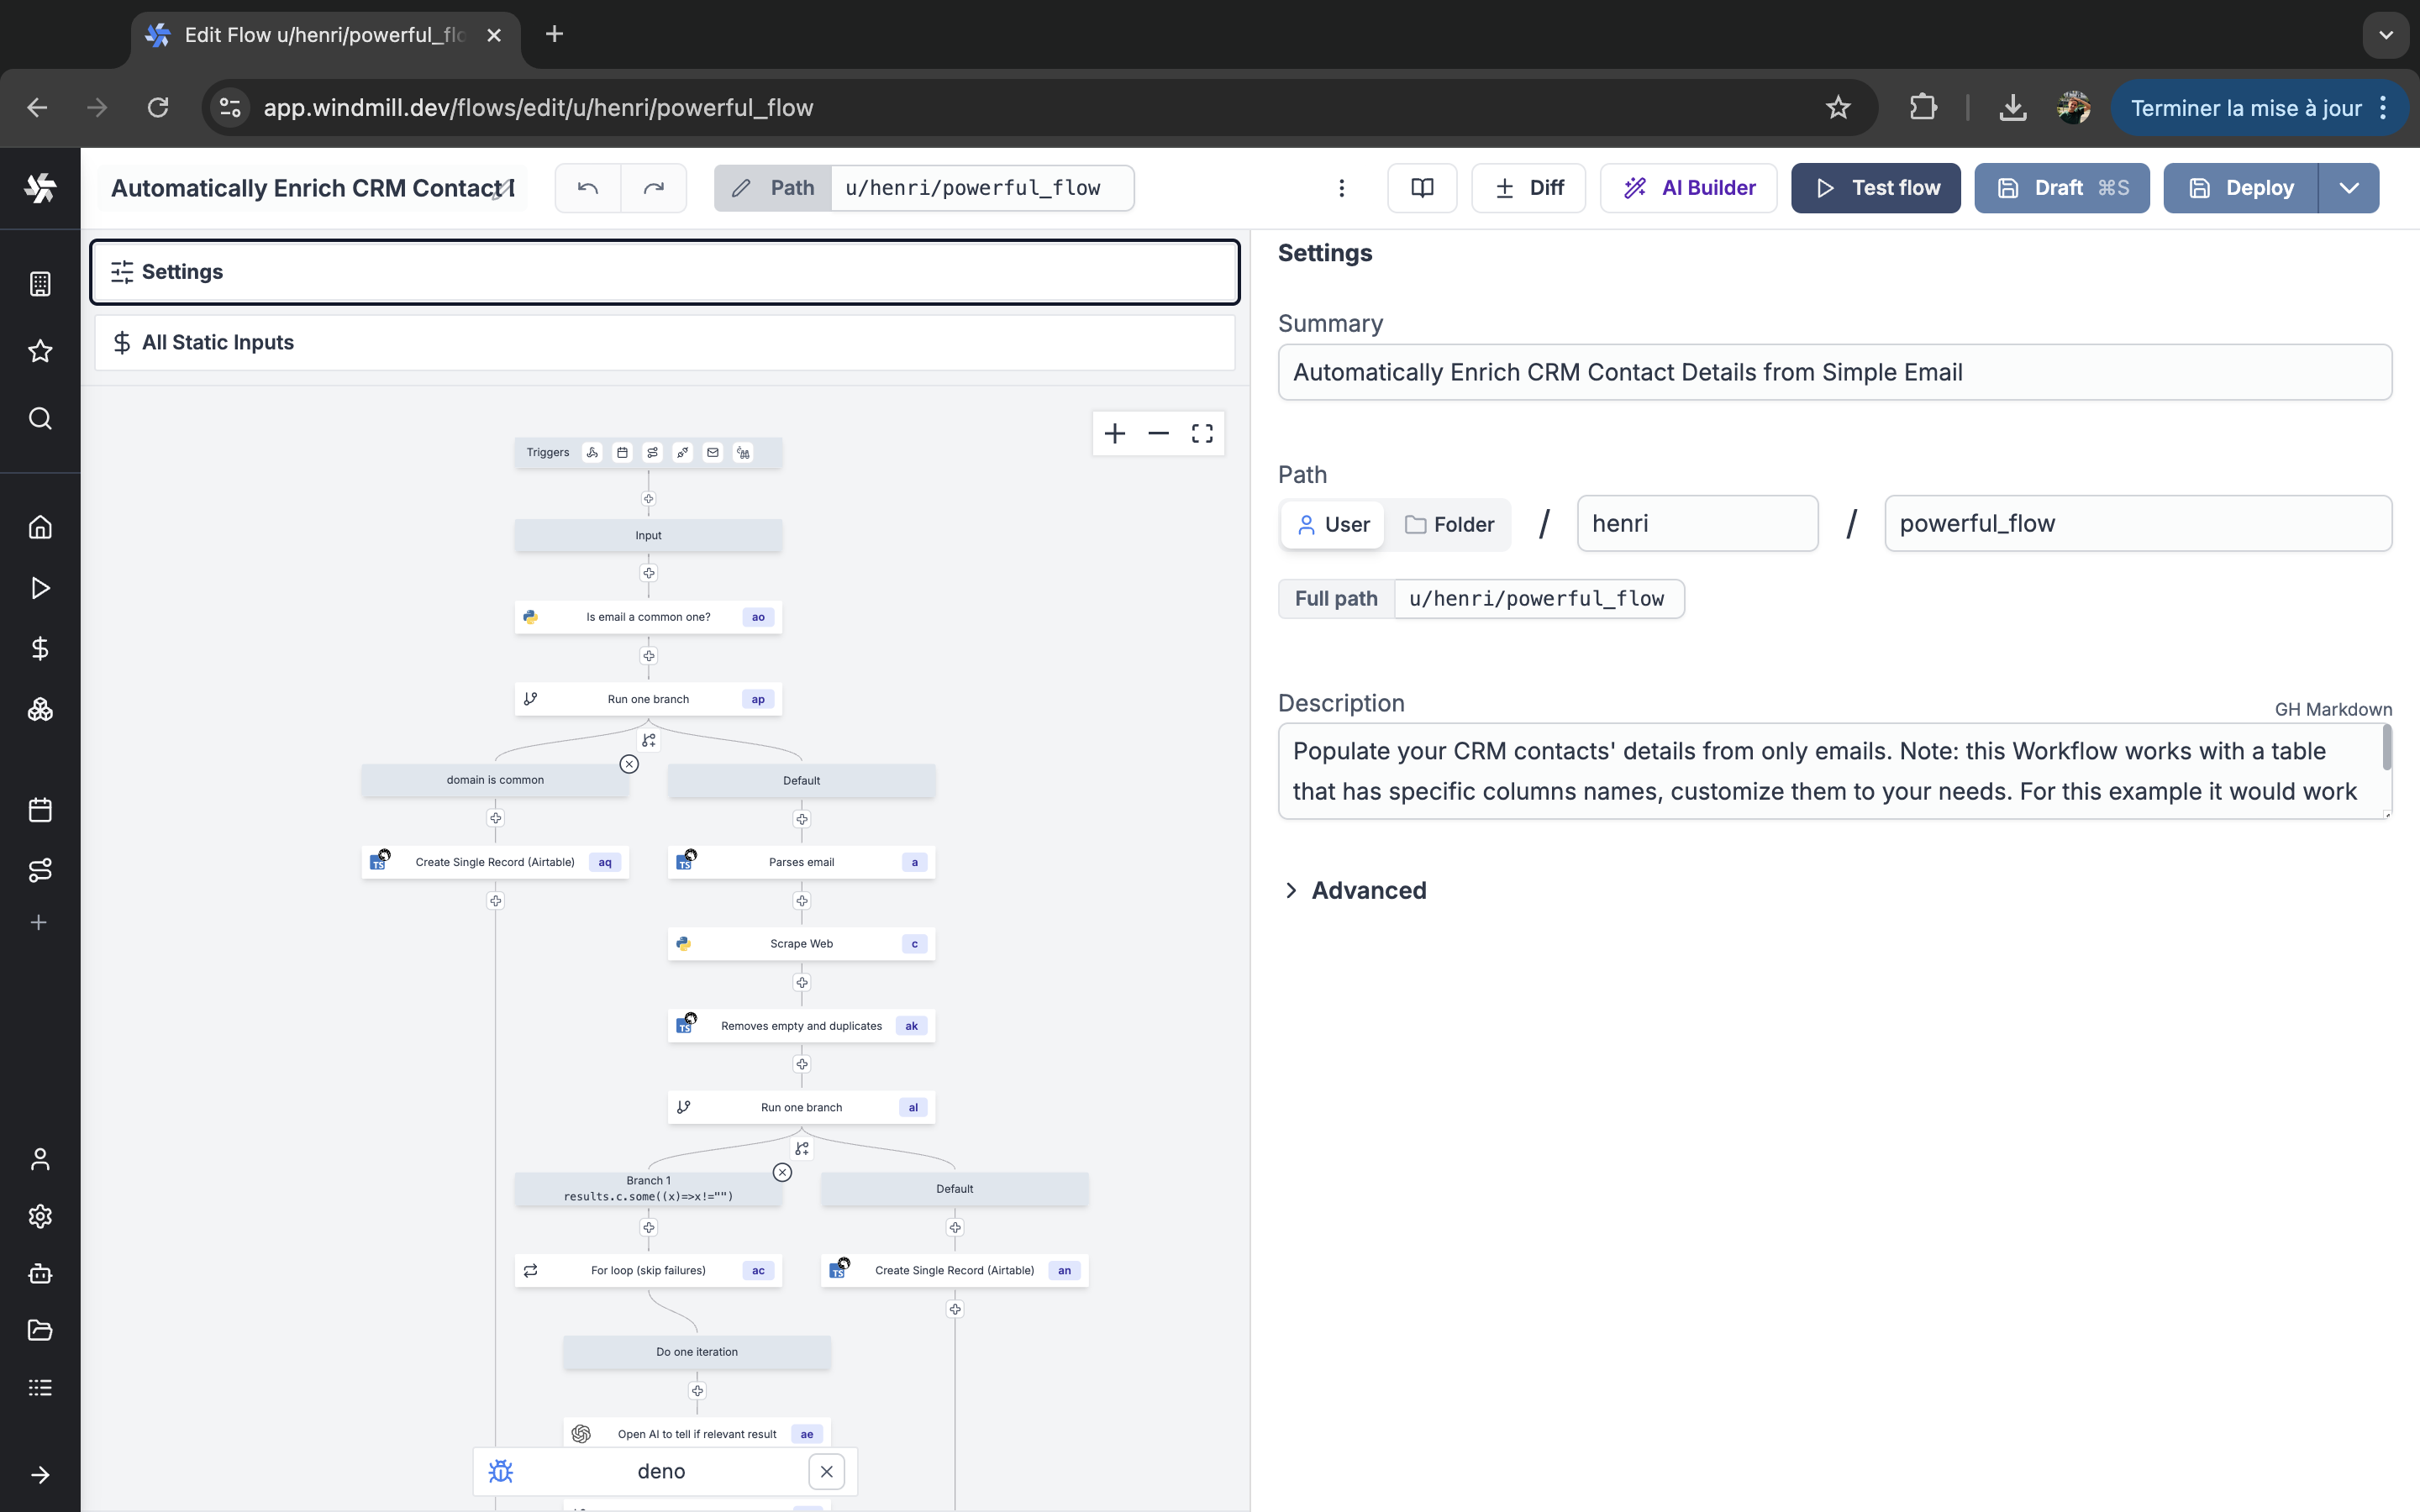
Task: Select User path owner toggle
Action: pyautogui.click(x=1333, y=524)
